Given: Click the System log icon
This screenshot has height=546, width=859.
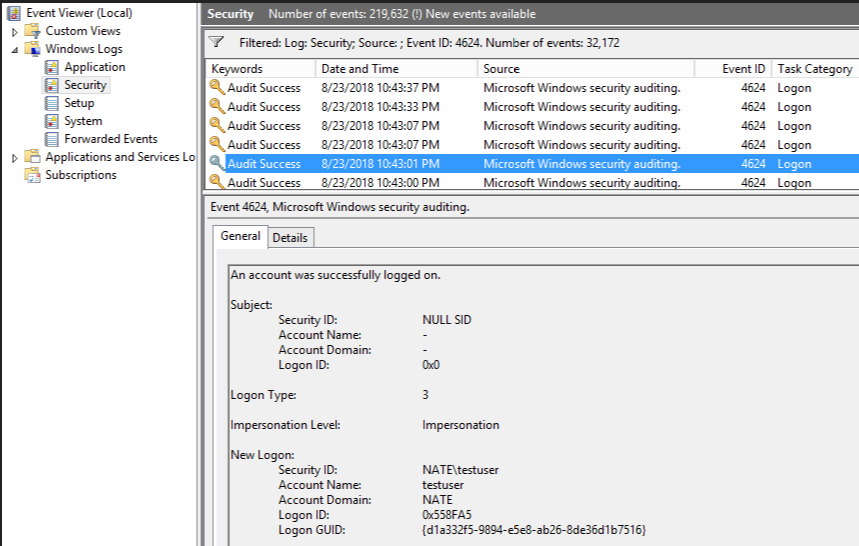Looking at the screenshot, I should point(52,121).
